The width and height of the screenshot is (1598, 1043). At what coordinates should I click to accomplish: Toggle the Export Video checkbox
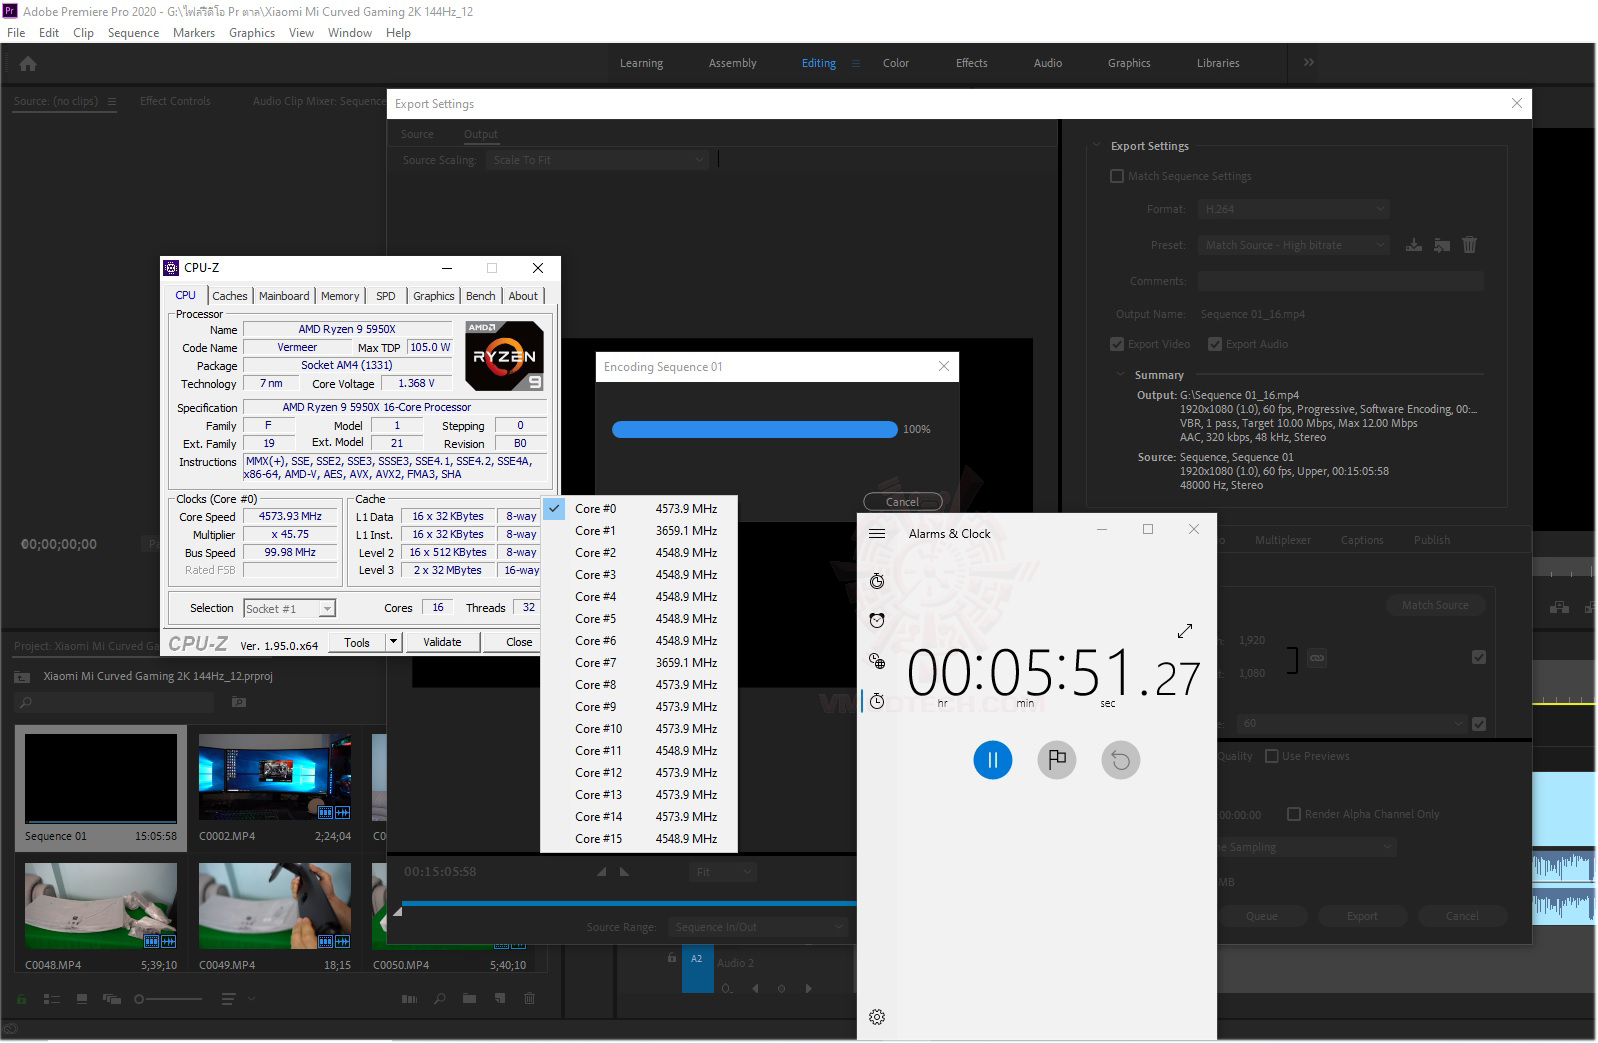(1117, 344)
